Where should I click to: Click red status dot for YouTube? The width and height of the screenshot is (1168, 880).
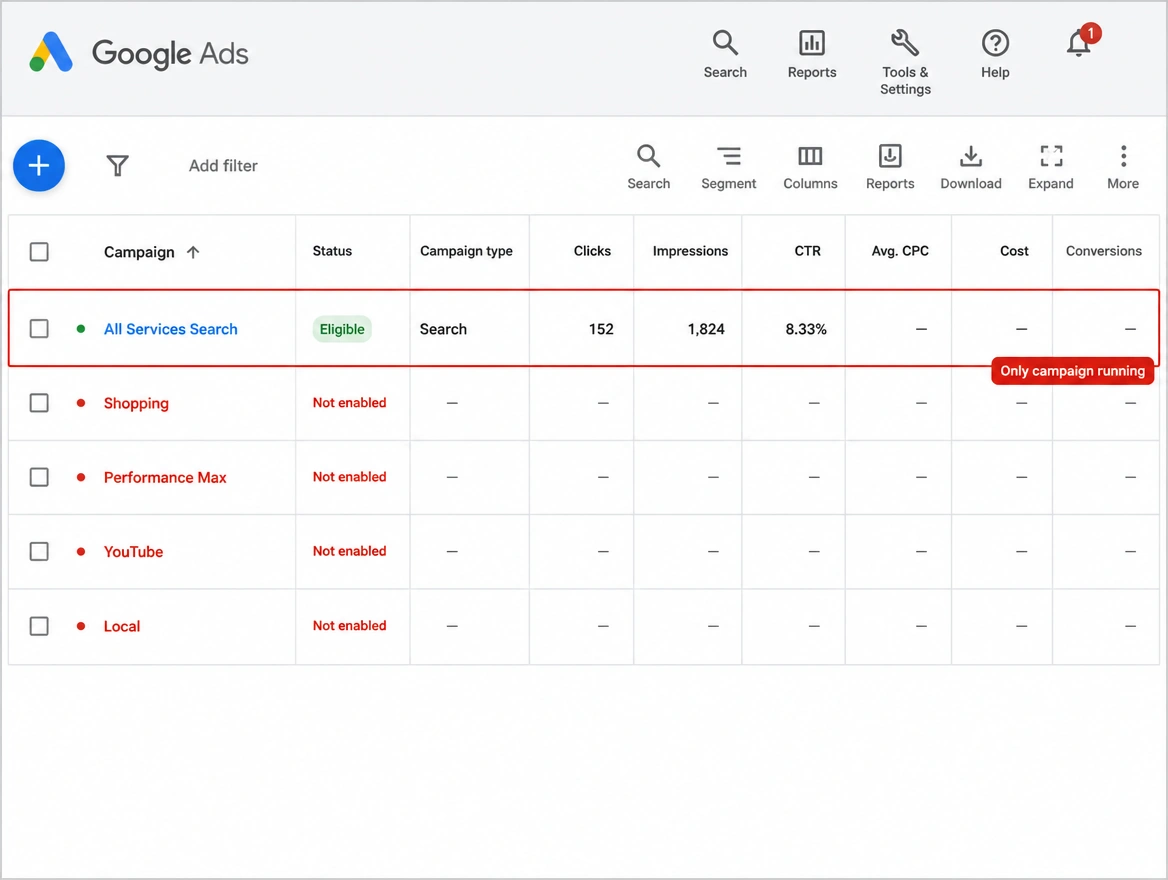(x=80, y=551)
